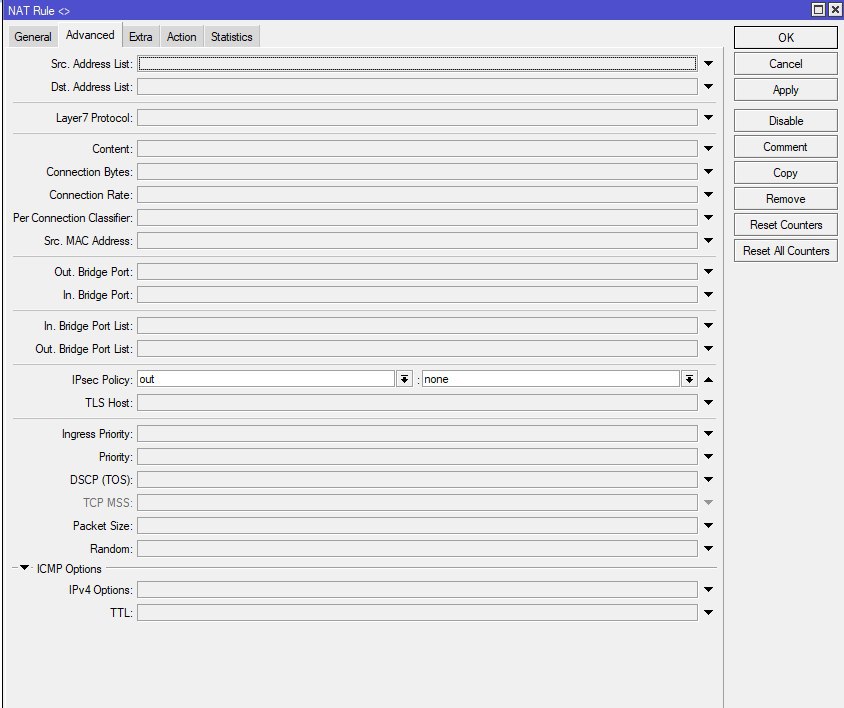Collapse the IPsec Policy field

tap(708, 380)
